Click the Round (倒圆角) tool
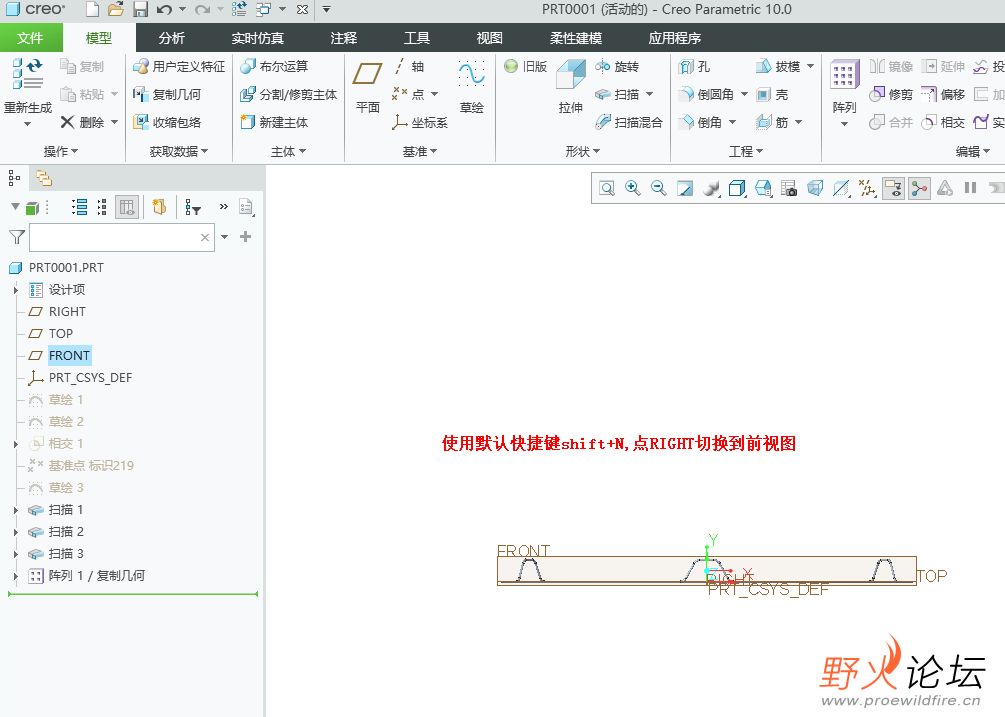 pos(706,94)
